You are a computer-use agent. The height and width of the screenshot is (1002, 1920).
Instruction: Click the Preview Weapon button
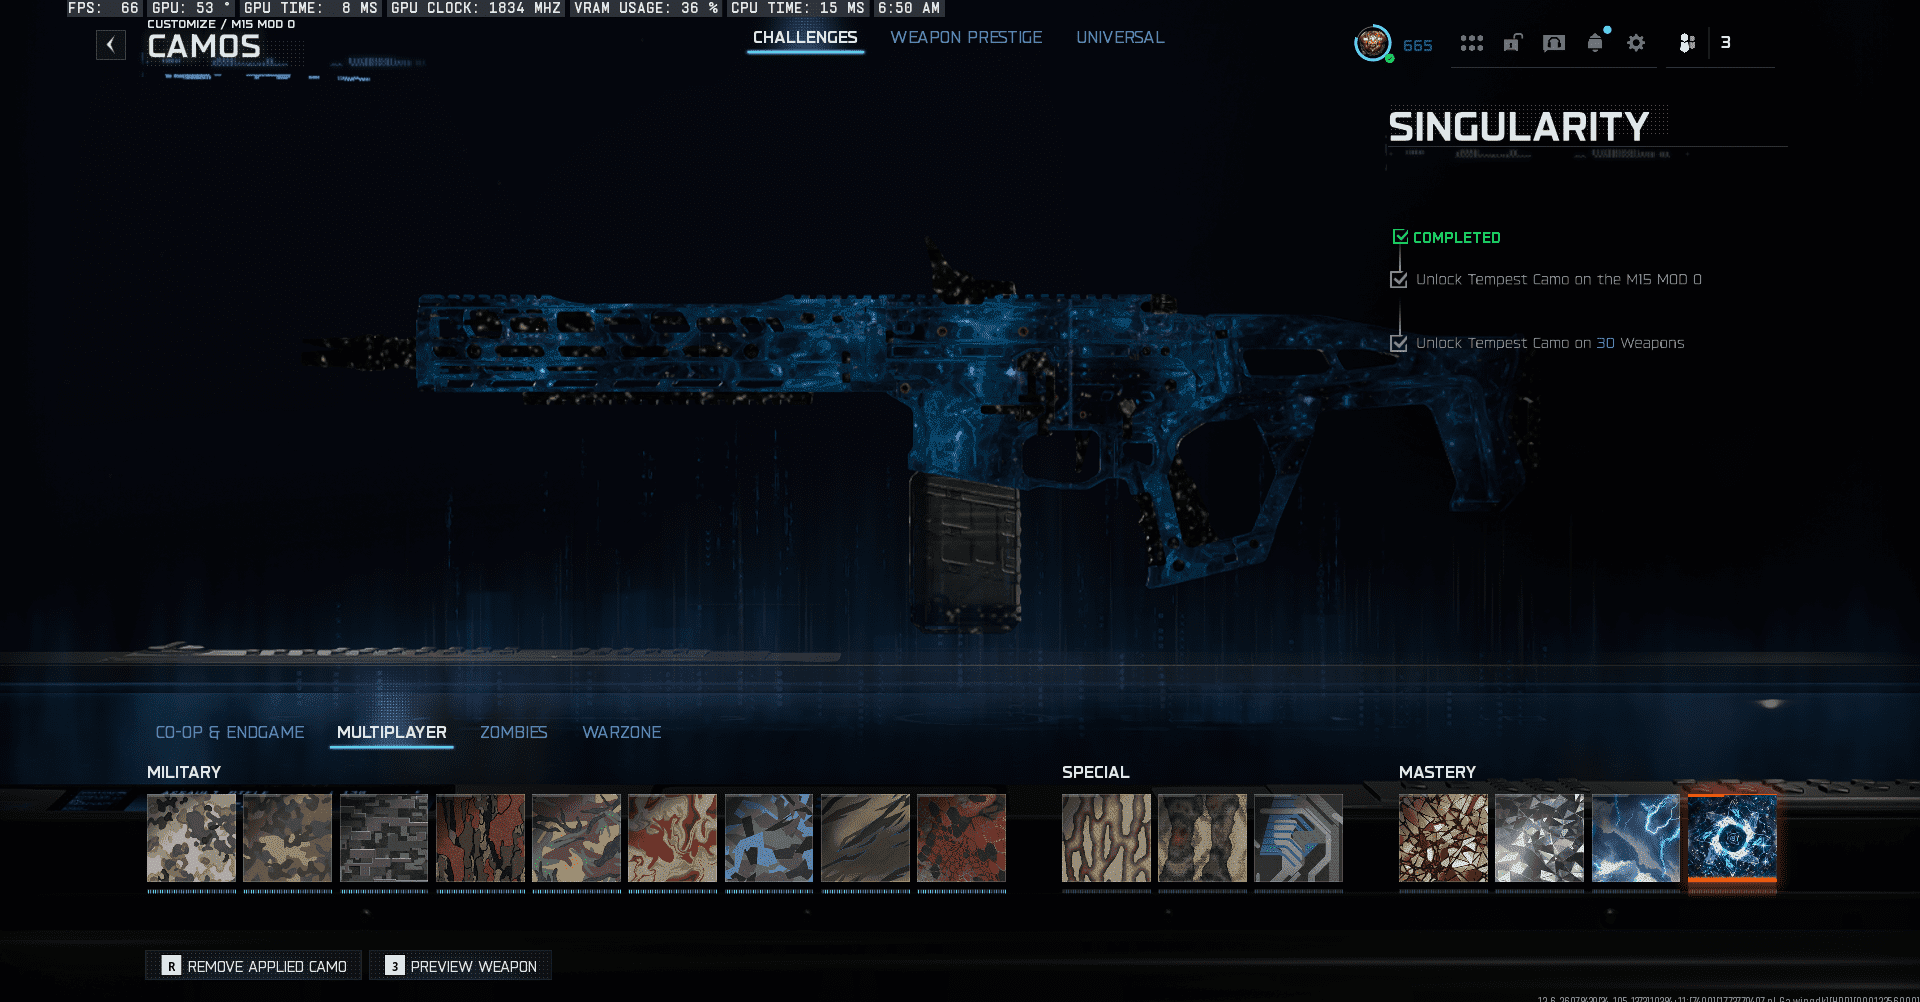coord(461,966)
